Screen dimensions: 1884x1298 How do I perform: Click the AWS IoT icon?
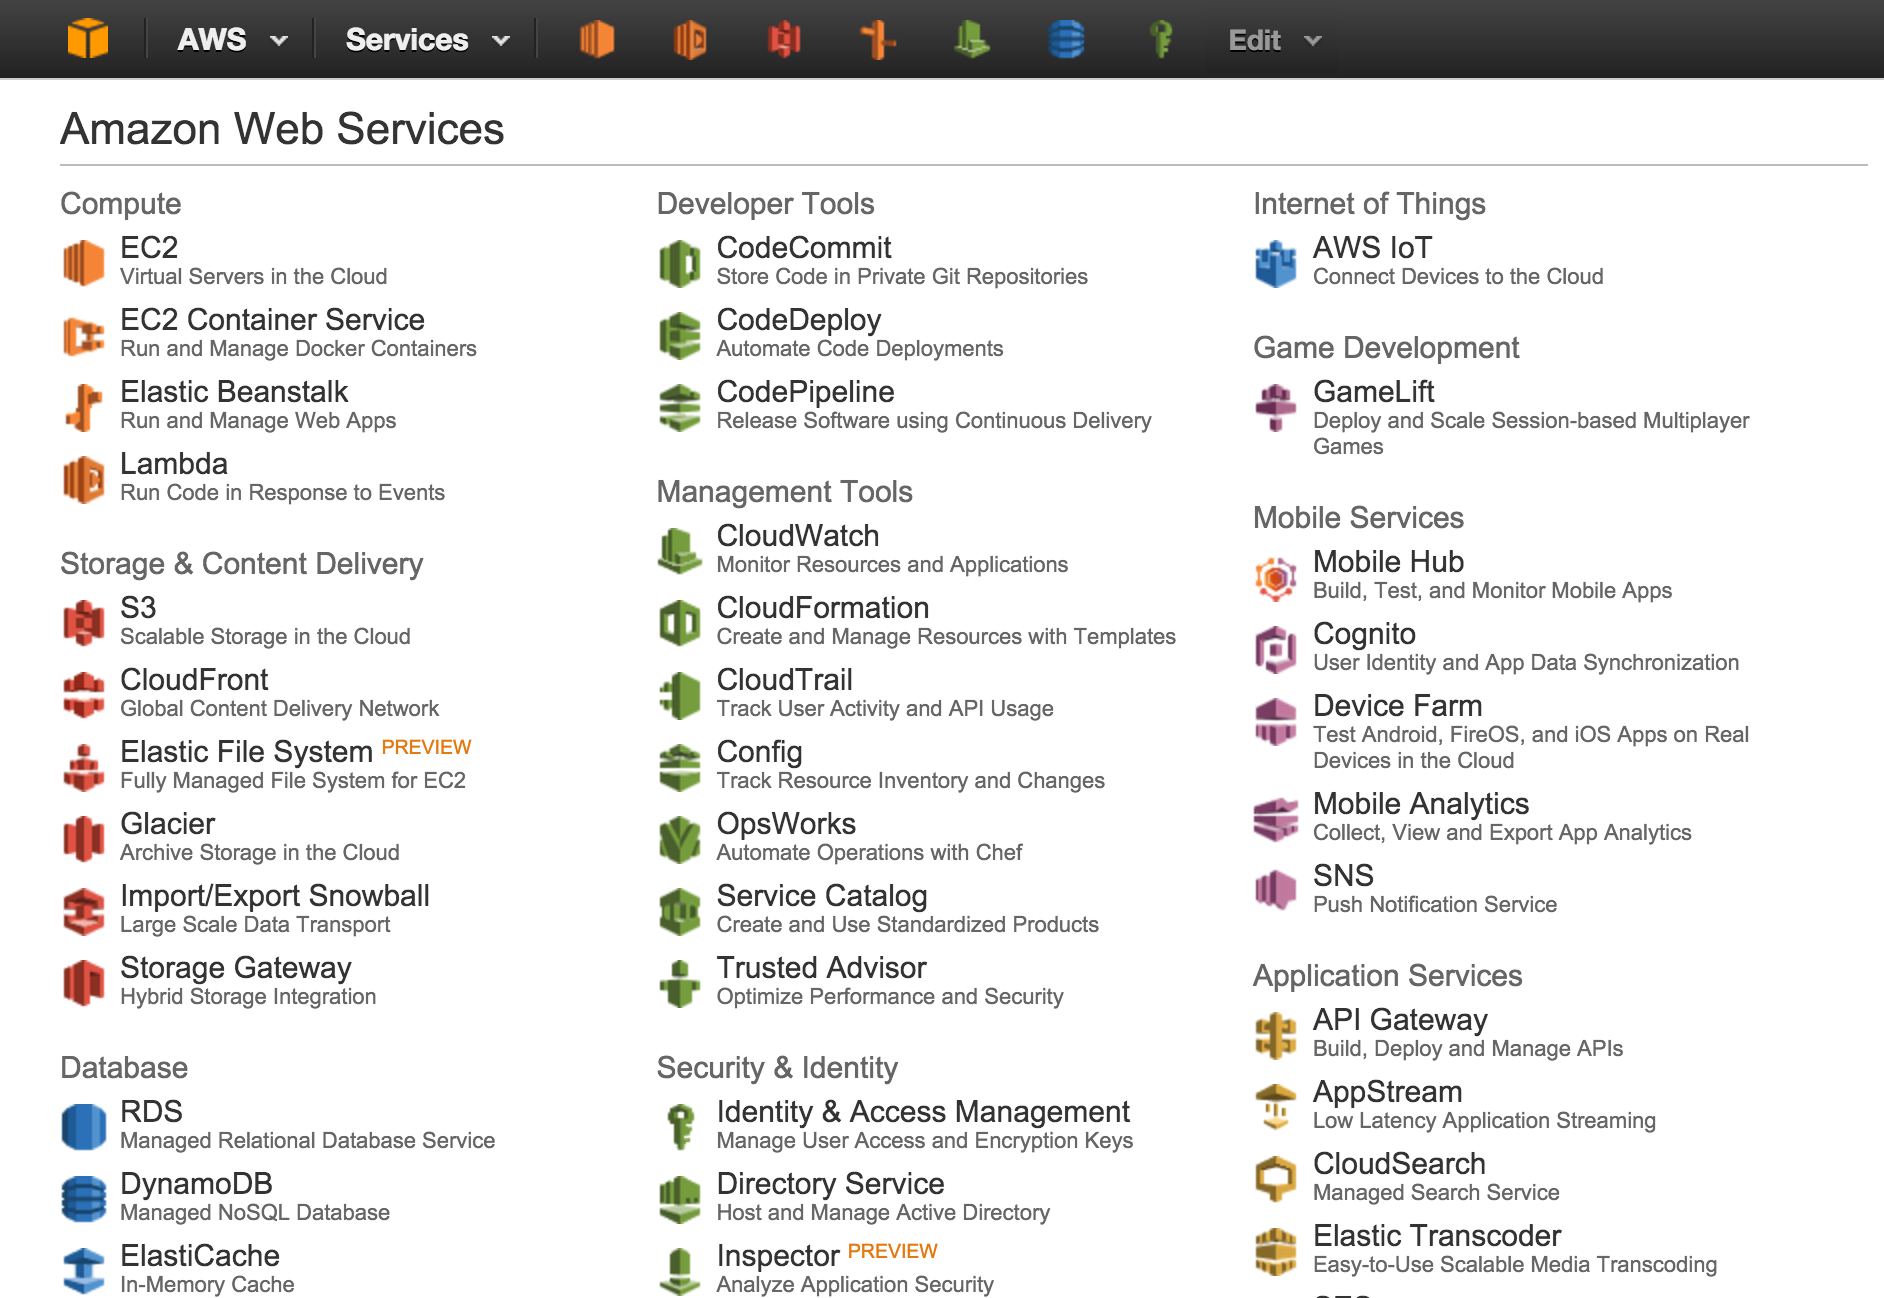point(1276,262)
